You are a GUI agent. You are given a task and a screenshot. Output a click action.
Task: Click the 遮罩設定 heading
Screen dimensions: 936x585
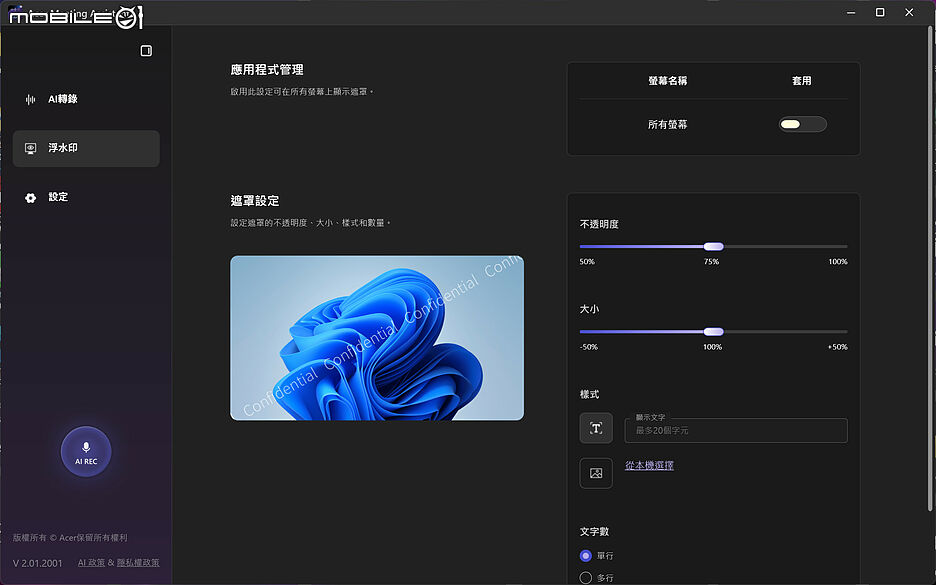coord(255,201)
